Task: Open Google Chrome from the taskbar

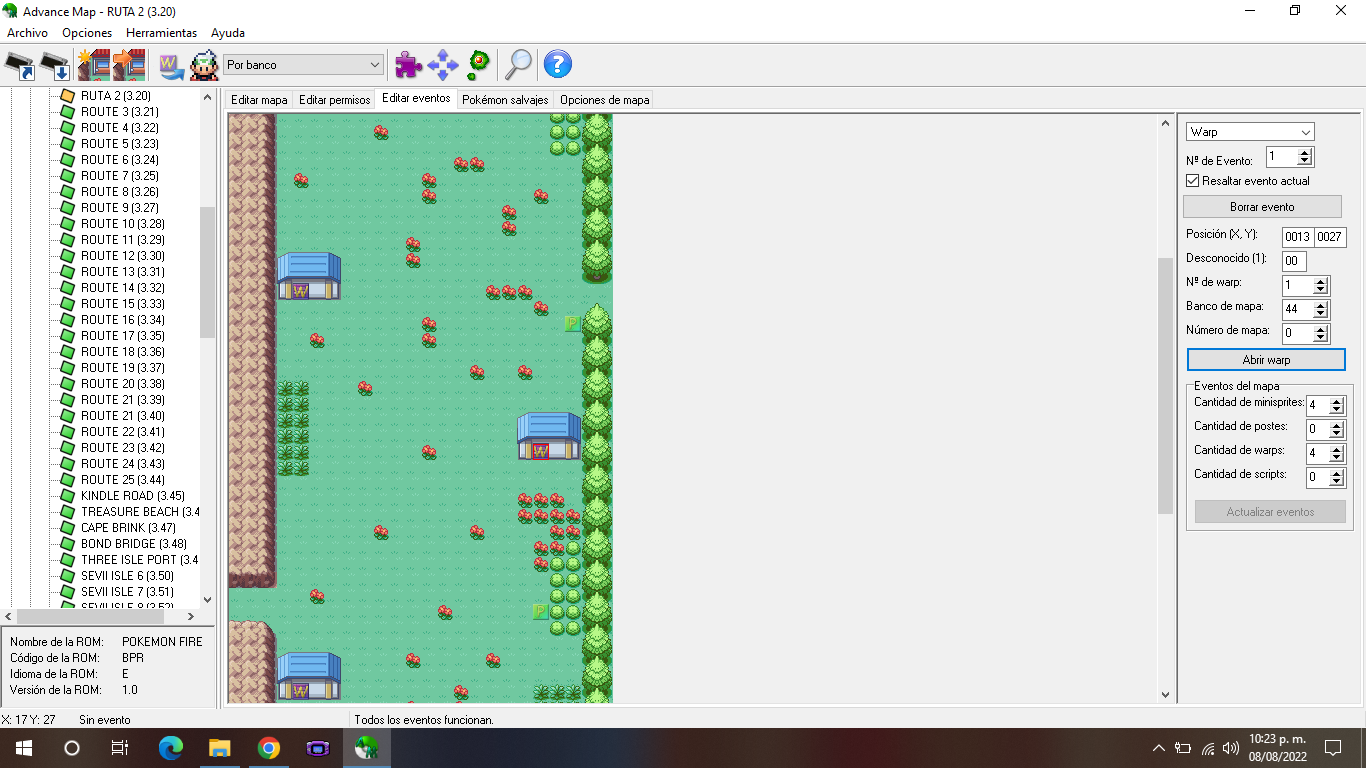Action: [x=268, y=748]
